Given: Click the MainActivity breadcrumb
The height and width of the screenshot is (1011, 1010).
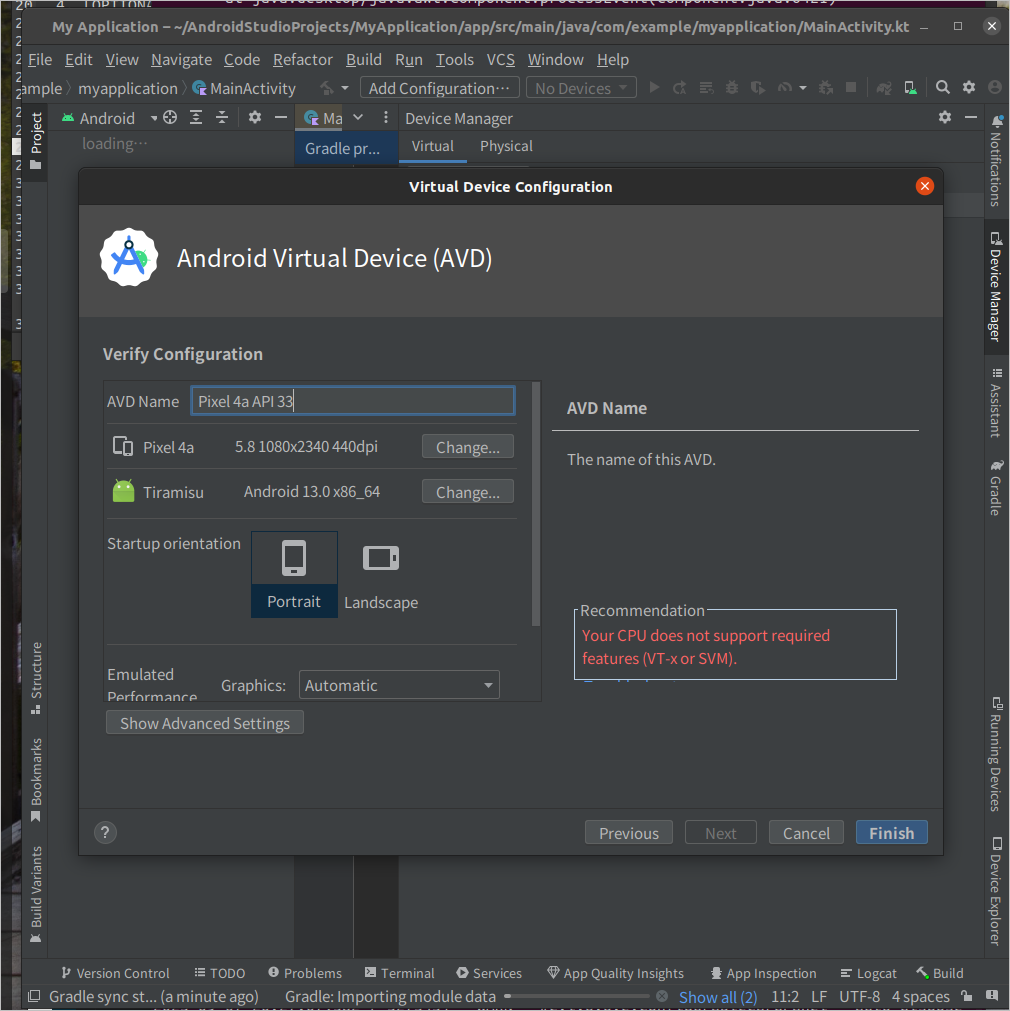Looking at the screenshot, I should tap(244, 88).
